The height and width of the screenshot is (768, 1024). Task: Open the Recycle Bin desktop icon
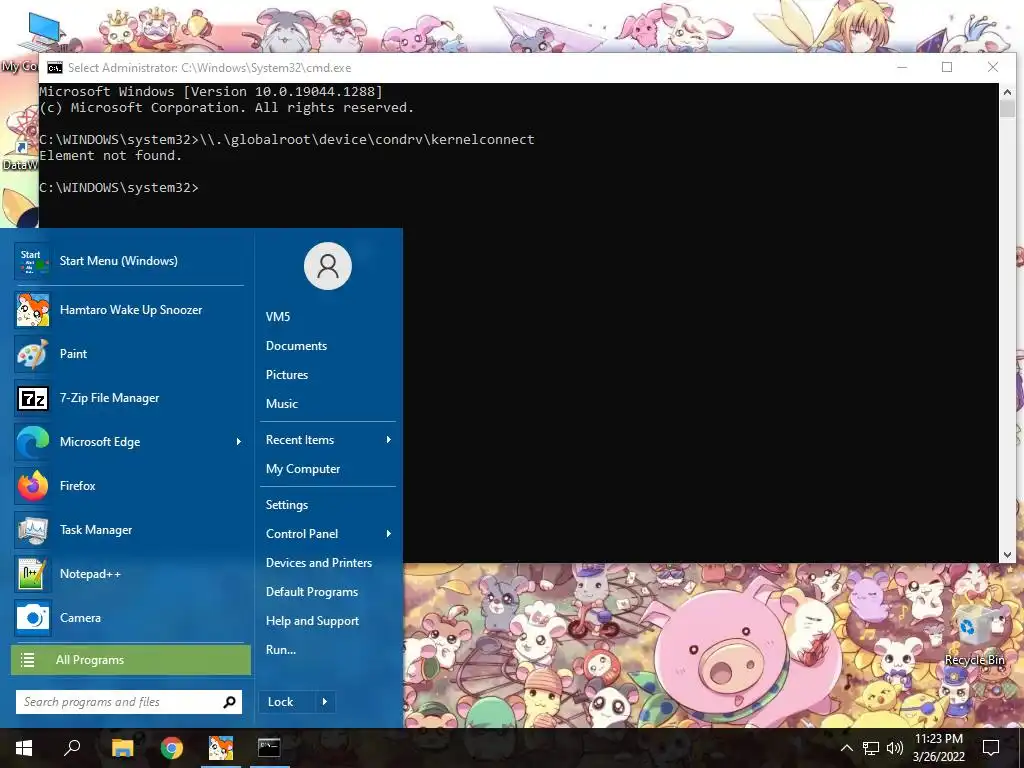pos(974,634)
